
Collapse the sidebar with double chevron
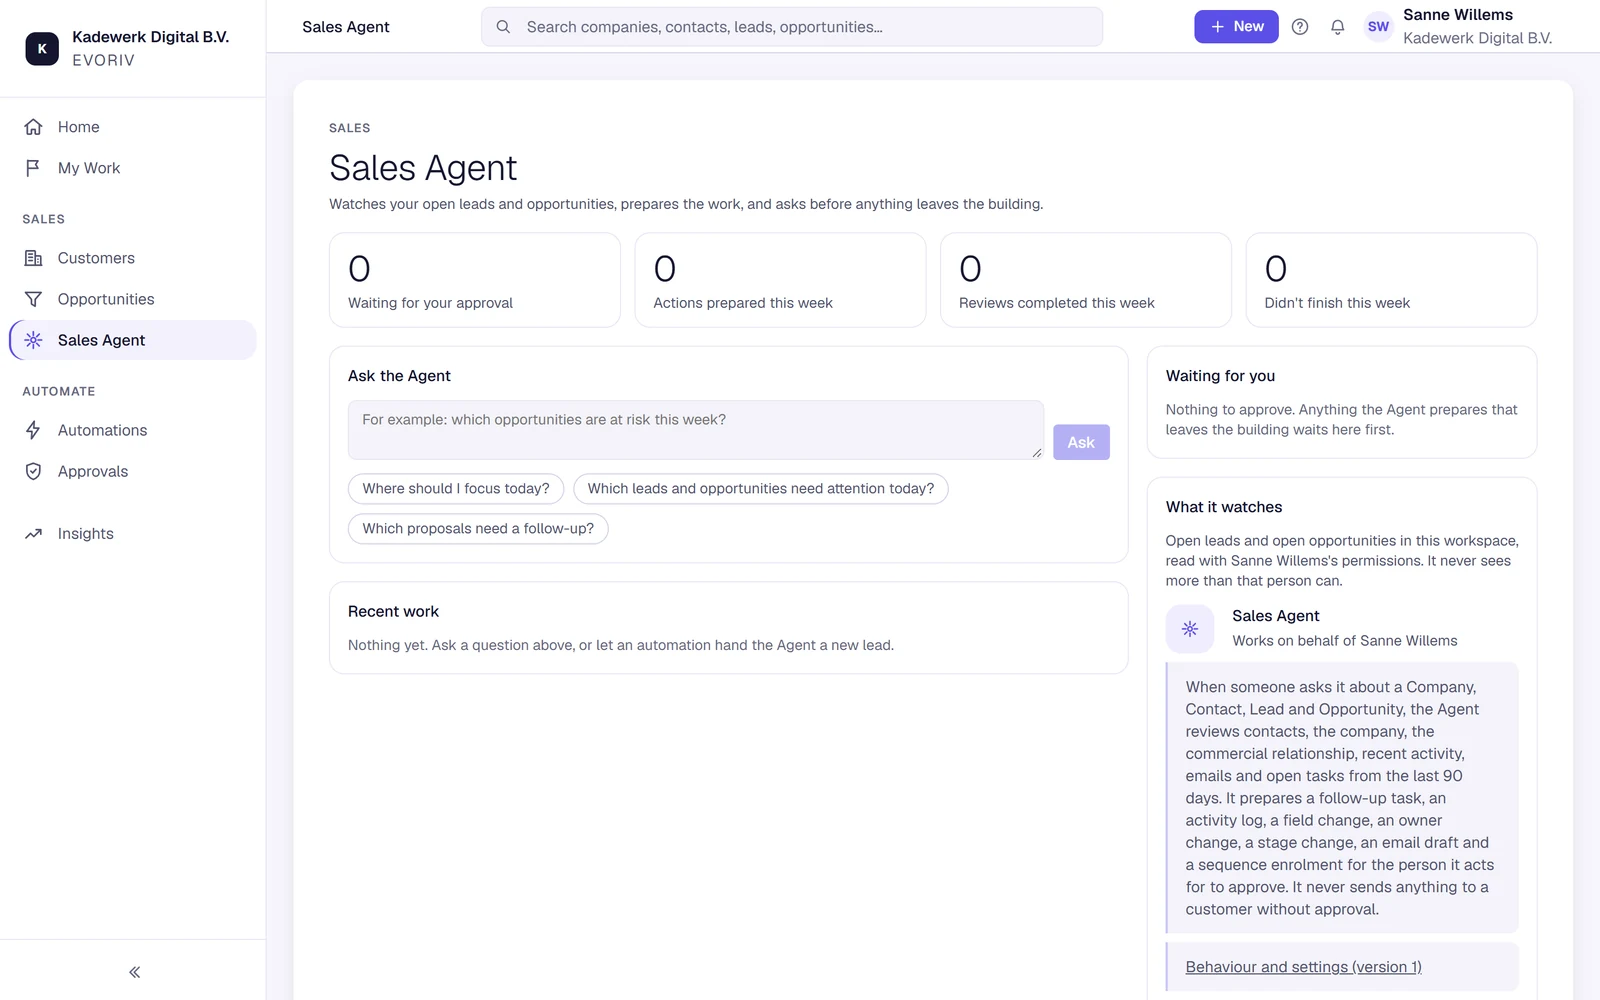point(134,972)
